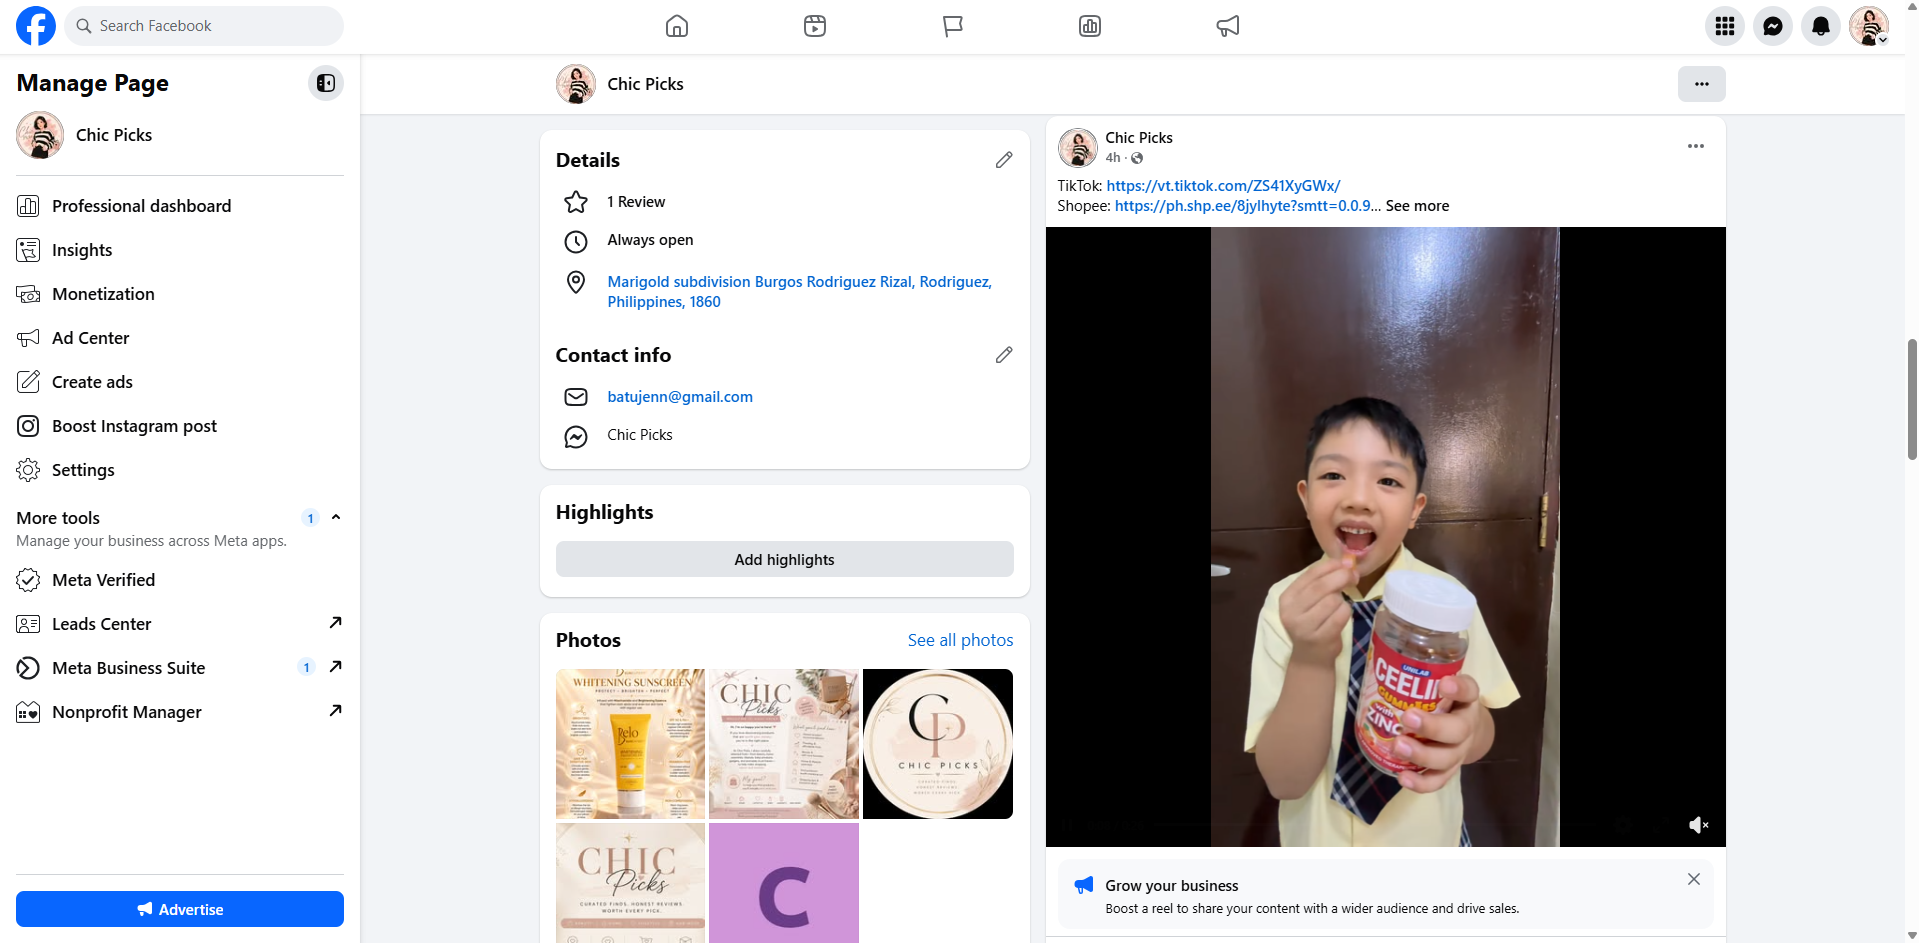Click the location pin icon
The image size is (1919, 943).
point(576,282)
